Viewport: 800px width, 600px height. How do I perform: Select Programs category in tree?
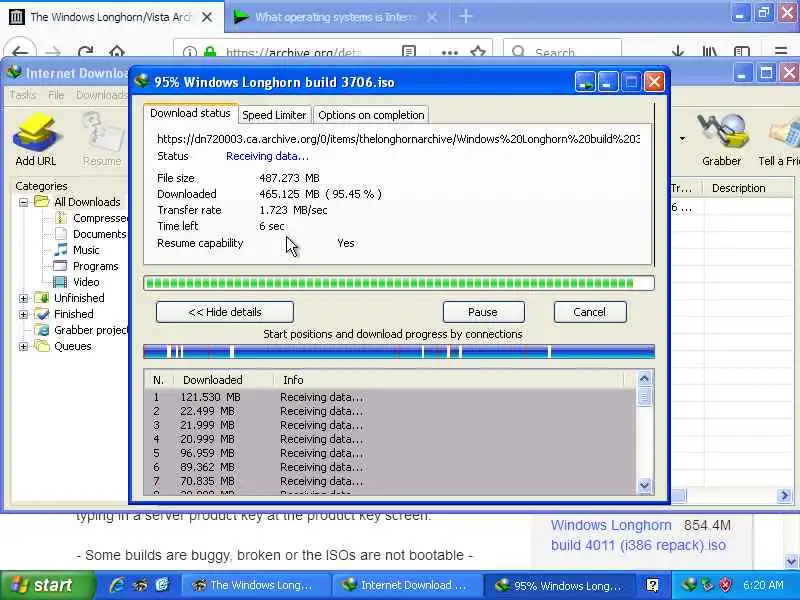(95, 266)
